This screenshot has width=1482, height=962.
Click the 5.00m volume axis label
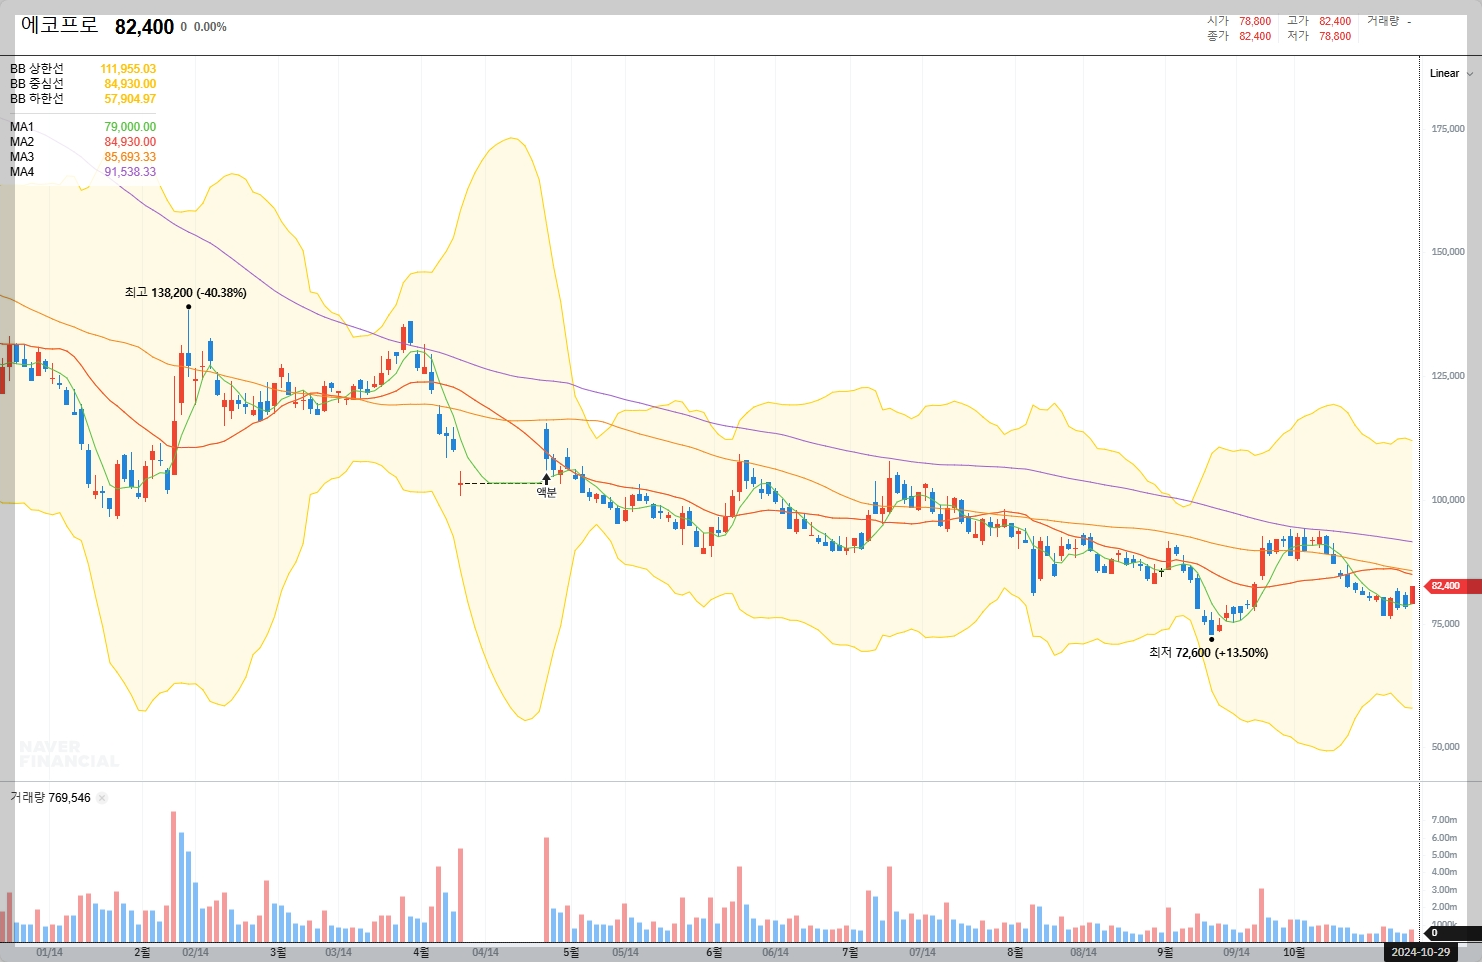click(x=1444, y=855)
